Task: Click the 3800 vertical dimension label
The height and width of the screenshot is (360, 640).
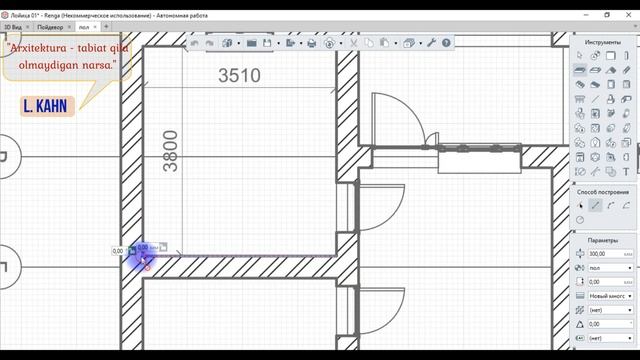Action: (x=170, y=151)
